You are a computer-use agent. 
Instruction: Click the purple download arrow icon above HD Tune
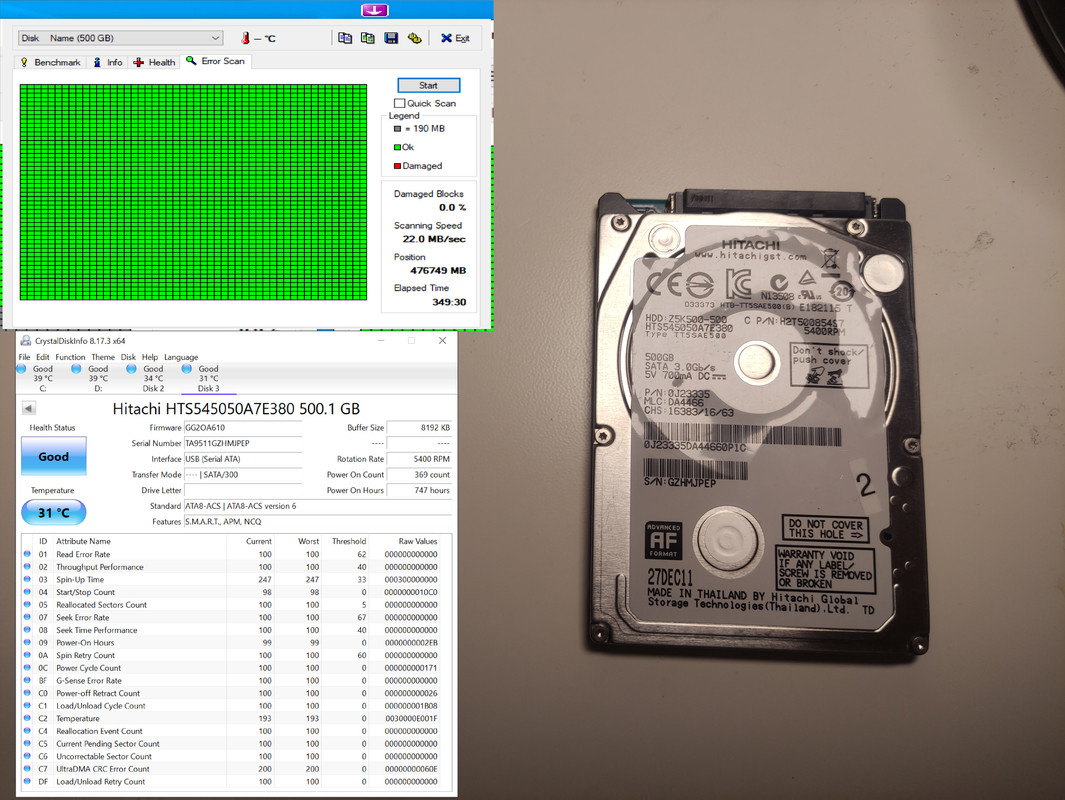(374, 10)
